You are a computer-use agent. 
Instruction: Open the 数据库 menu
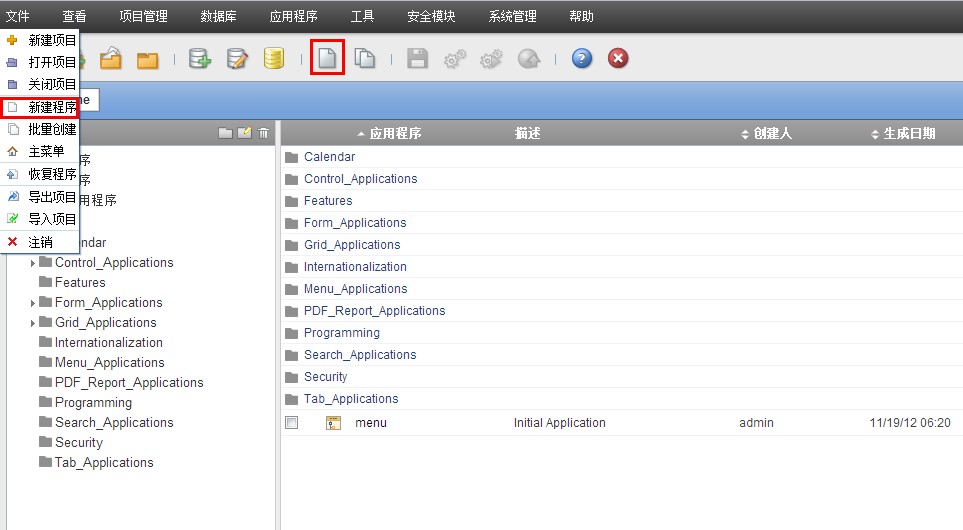[x=219, y=16]
